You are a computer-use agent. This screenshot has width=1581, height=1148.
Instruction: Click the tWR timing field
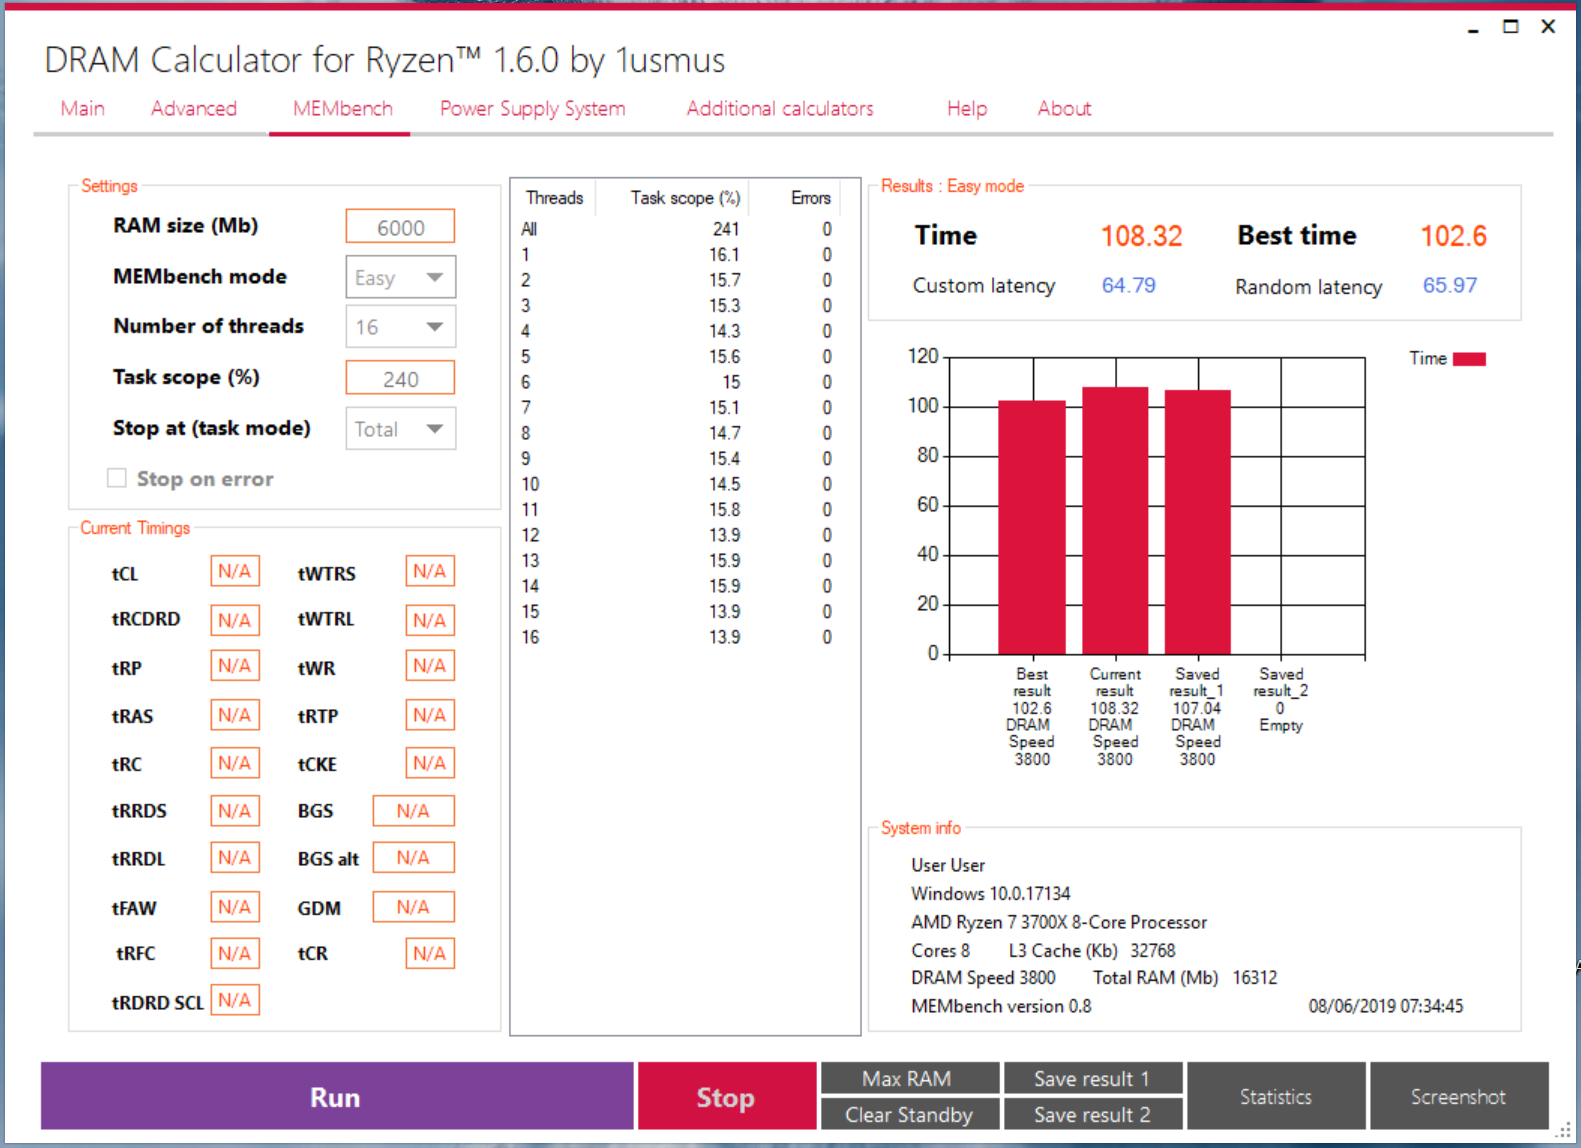coord(430,666)
